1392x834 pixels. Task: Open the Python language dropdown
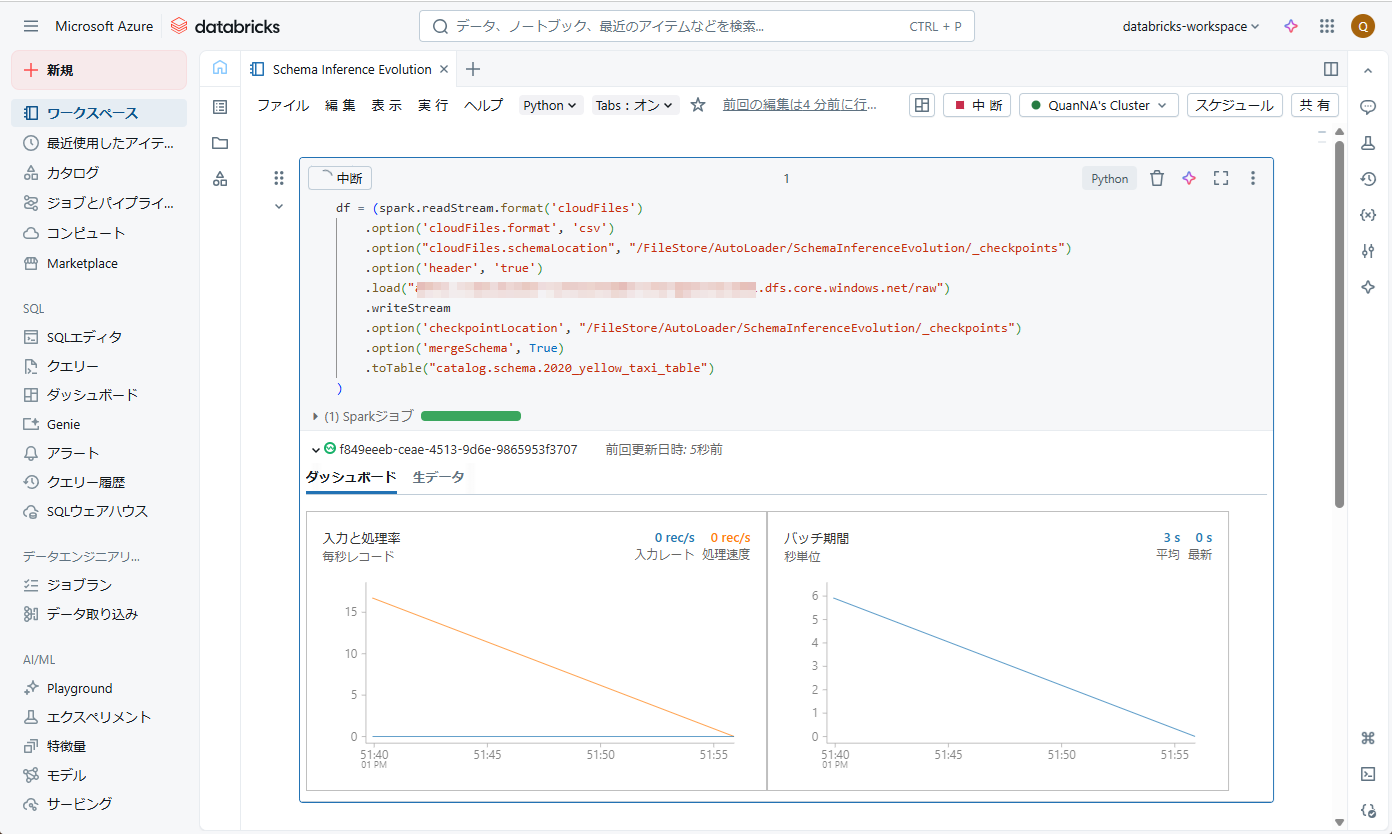coord(550,105)
